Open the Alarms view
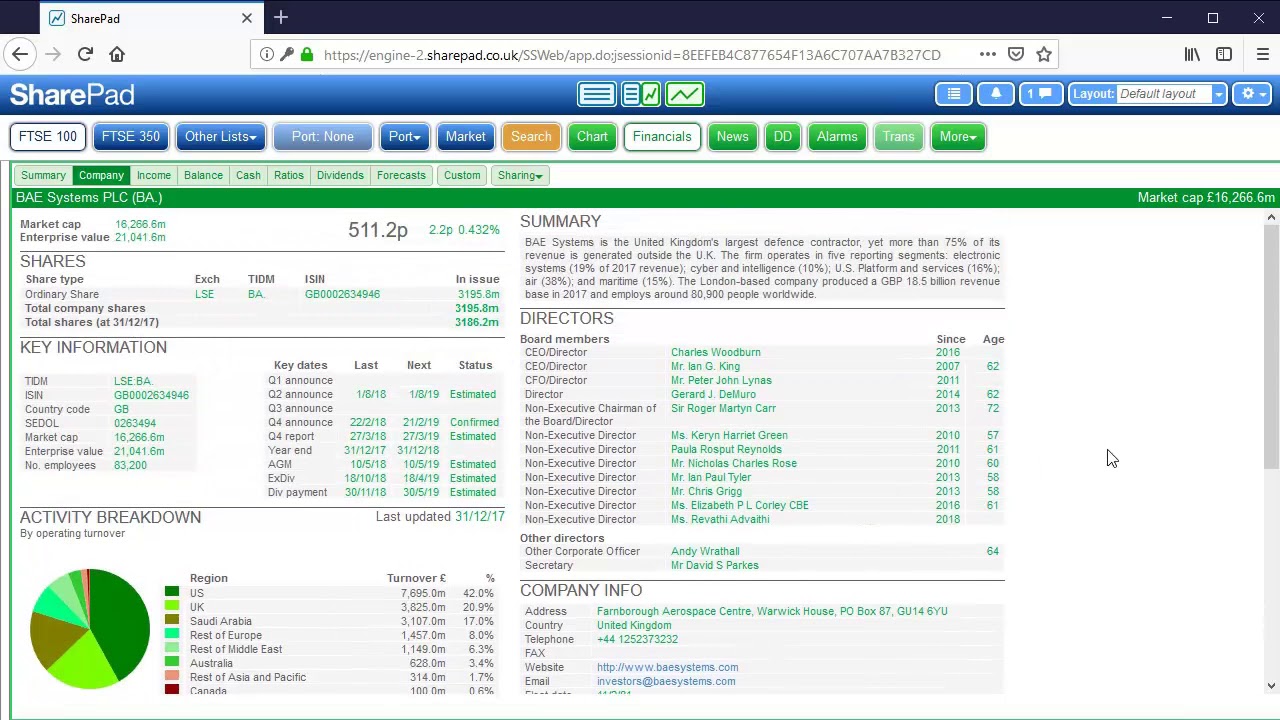The height and width of the screenshot is (720, 1280). (x=837, y=137)
